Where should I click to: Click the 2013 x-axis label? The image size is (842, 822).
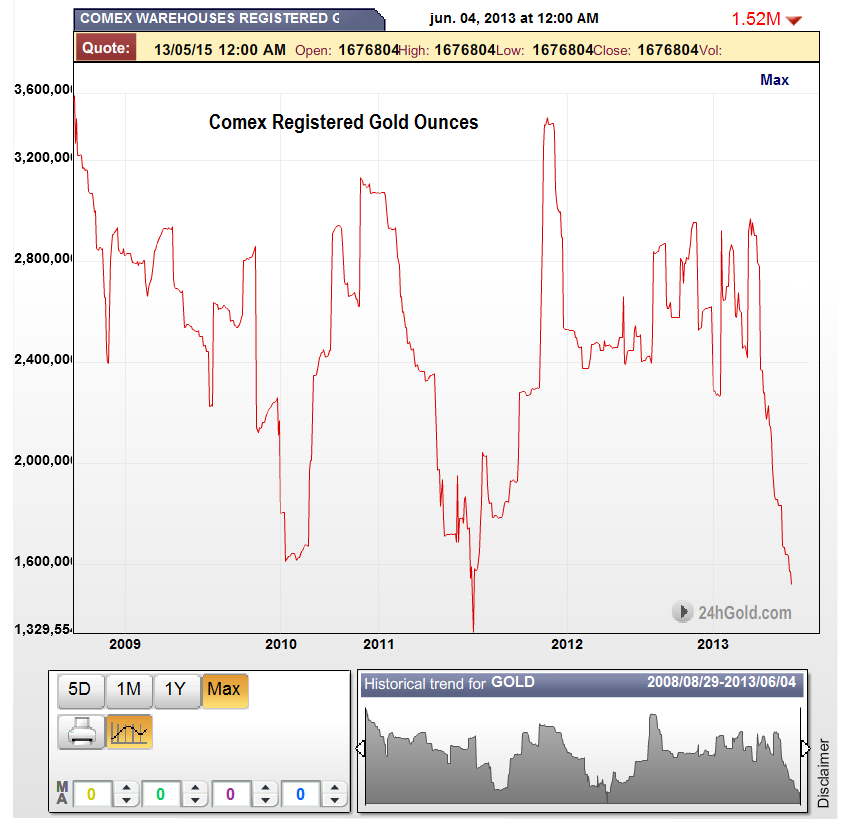click(x=713, y=644)
